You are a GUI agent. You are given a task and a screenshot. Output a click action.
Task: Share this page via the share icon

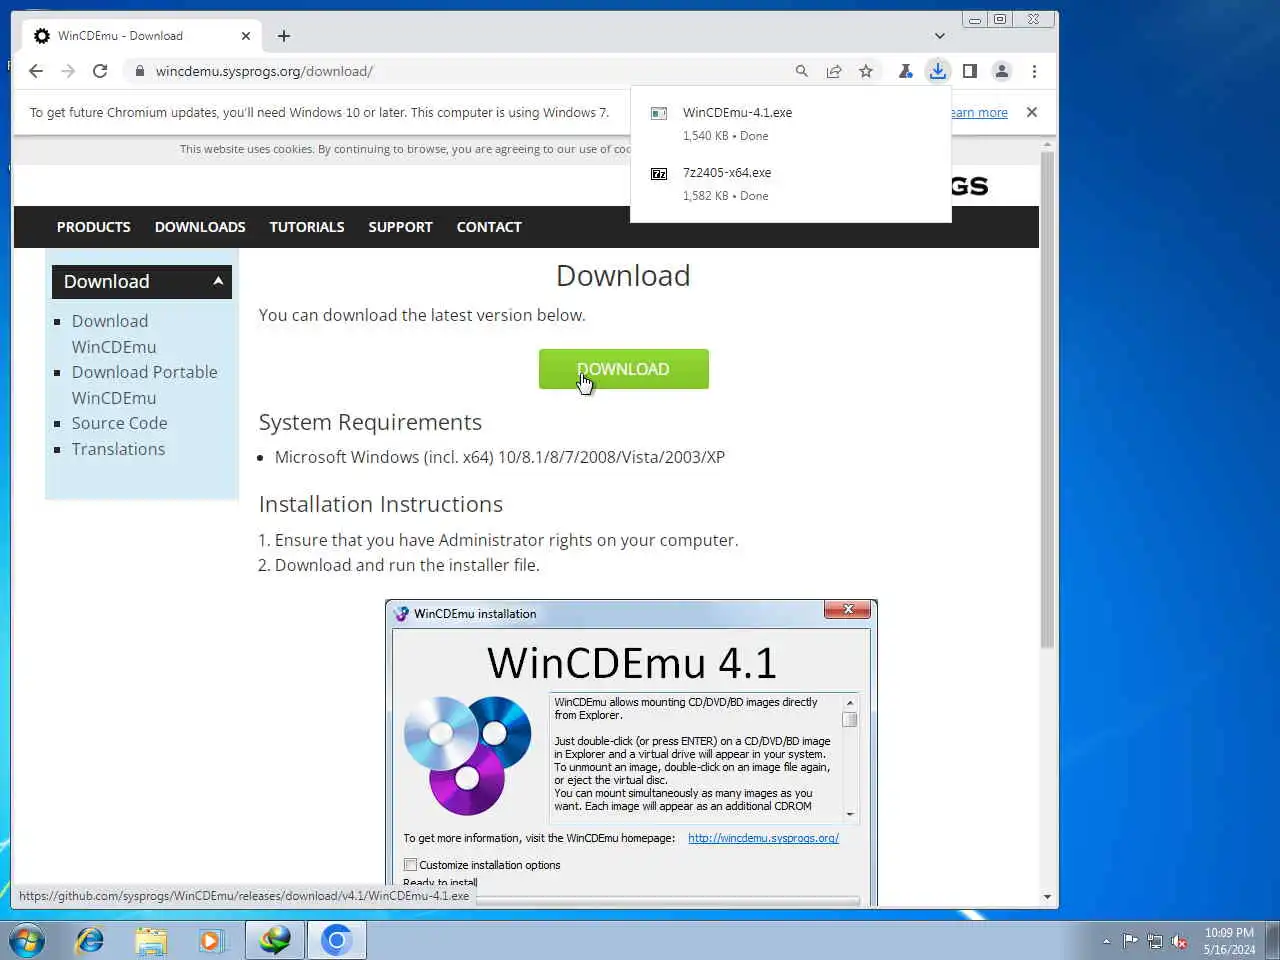(833, 71)
